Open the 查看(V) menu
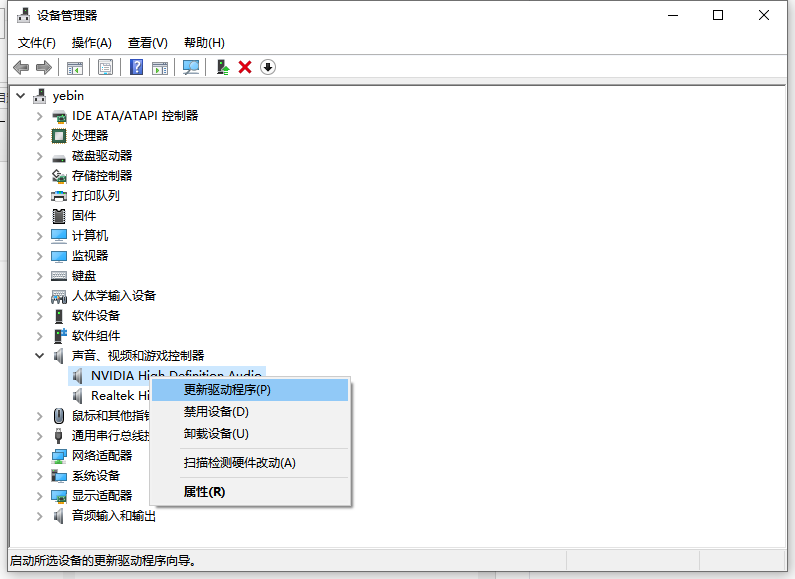Viewport: 795px width, 579px height. pyautogui.click(x=148, y=43)
